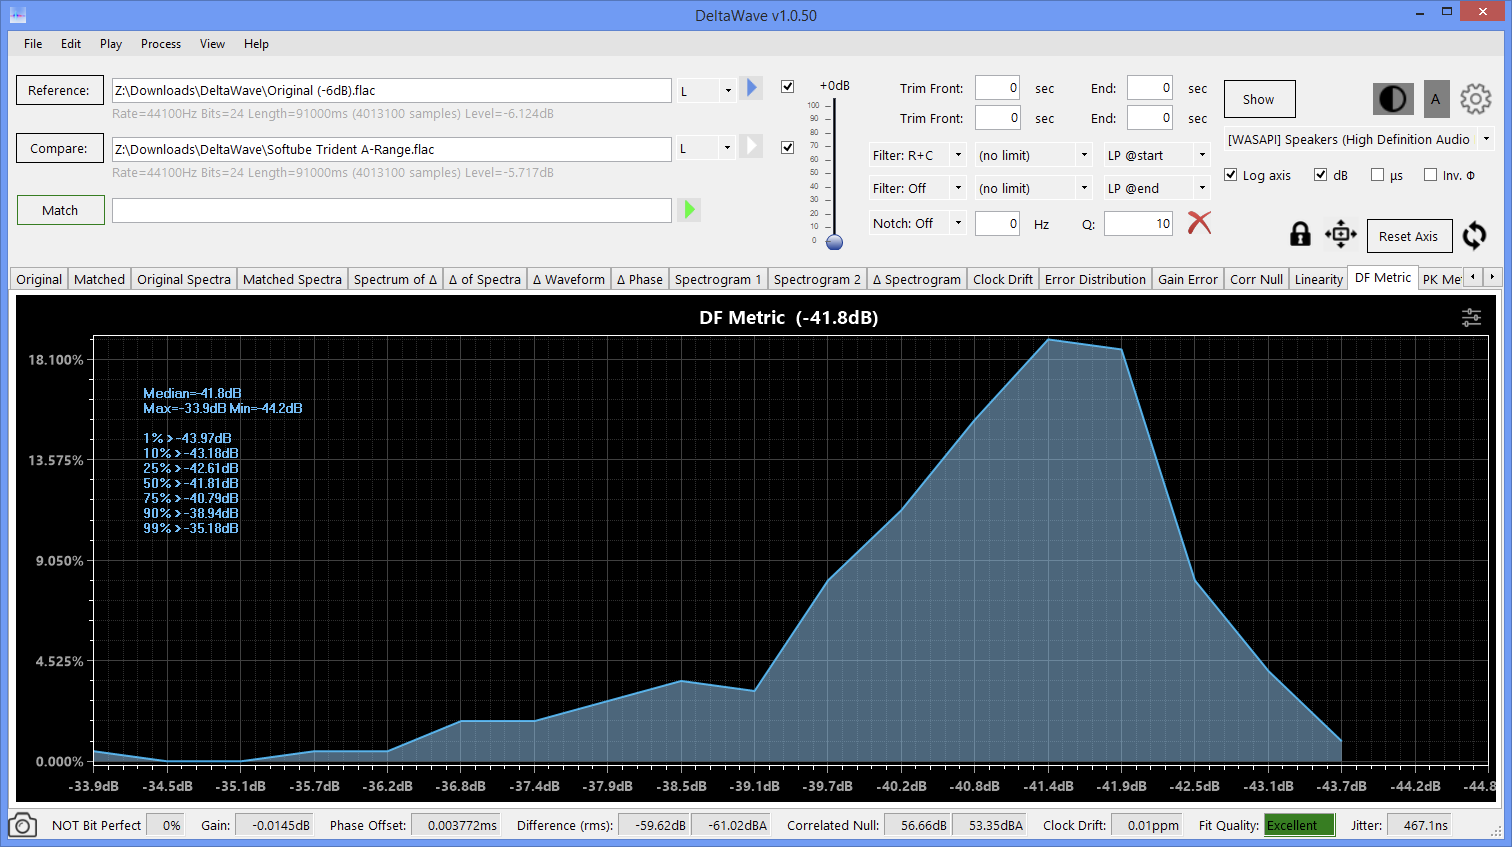Click the Fit Quality Excellent indicator
Viewport: 1512px width, 847px height.
pyautogui.click(x=1299, y=825)
